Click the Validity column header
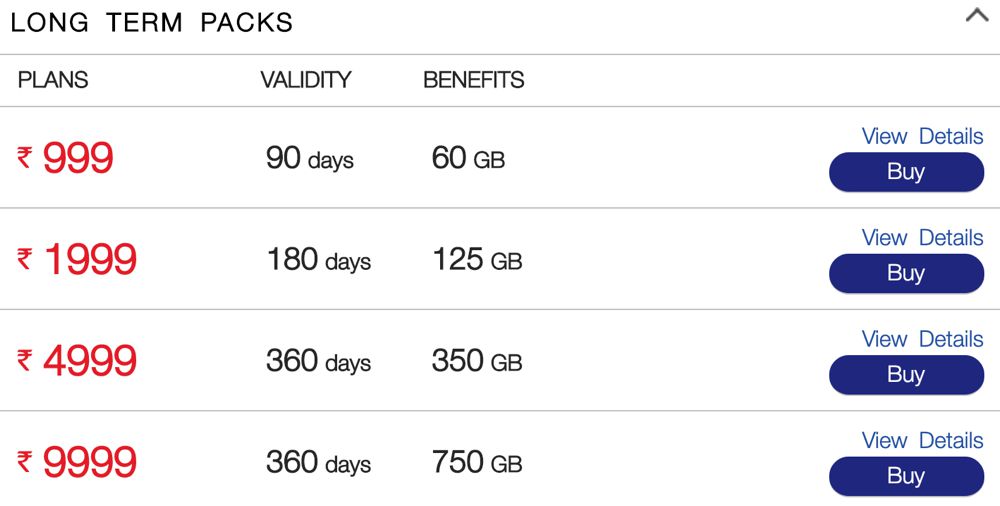 click(306, 80)
